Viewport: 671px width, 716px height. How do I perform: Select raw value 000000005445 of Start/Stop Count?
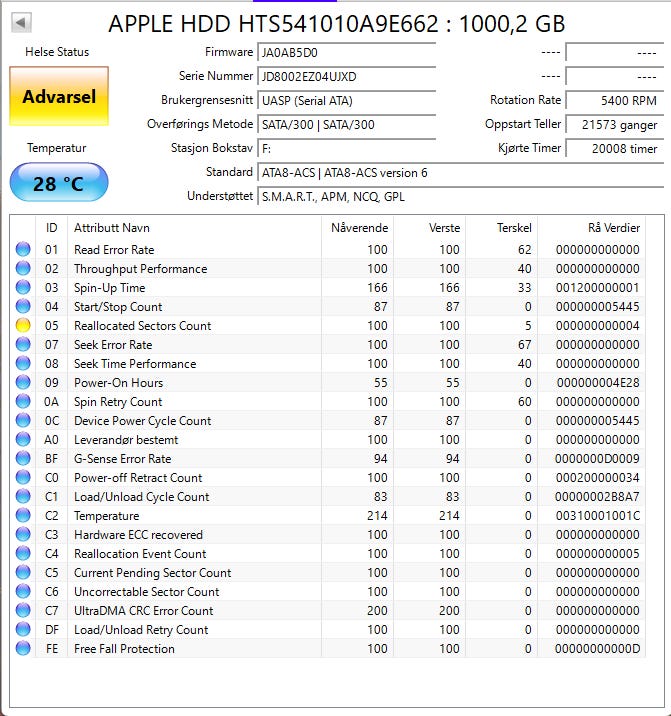coord(597,307)
